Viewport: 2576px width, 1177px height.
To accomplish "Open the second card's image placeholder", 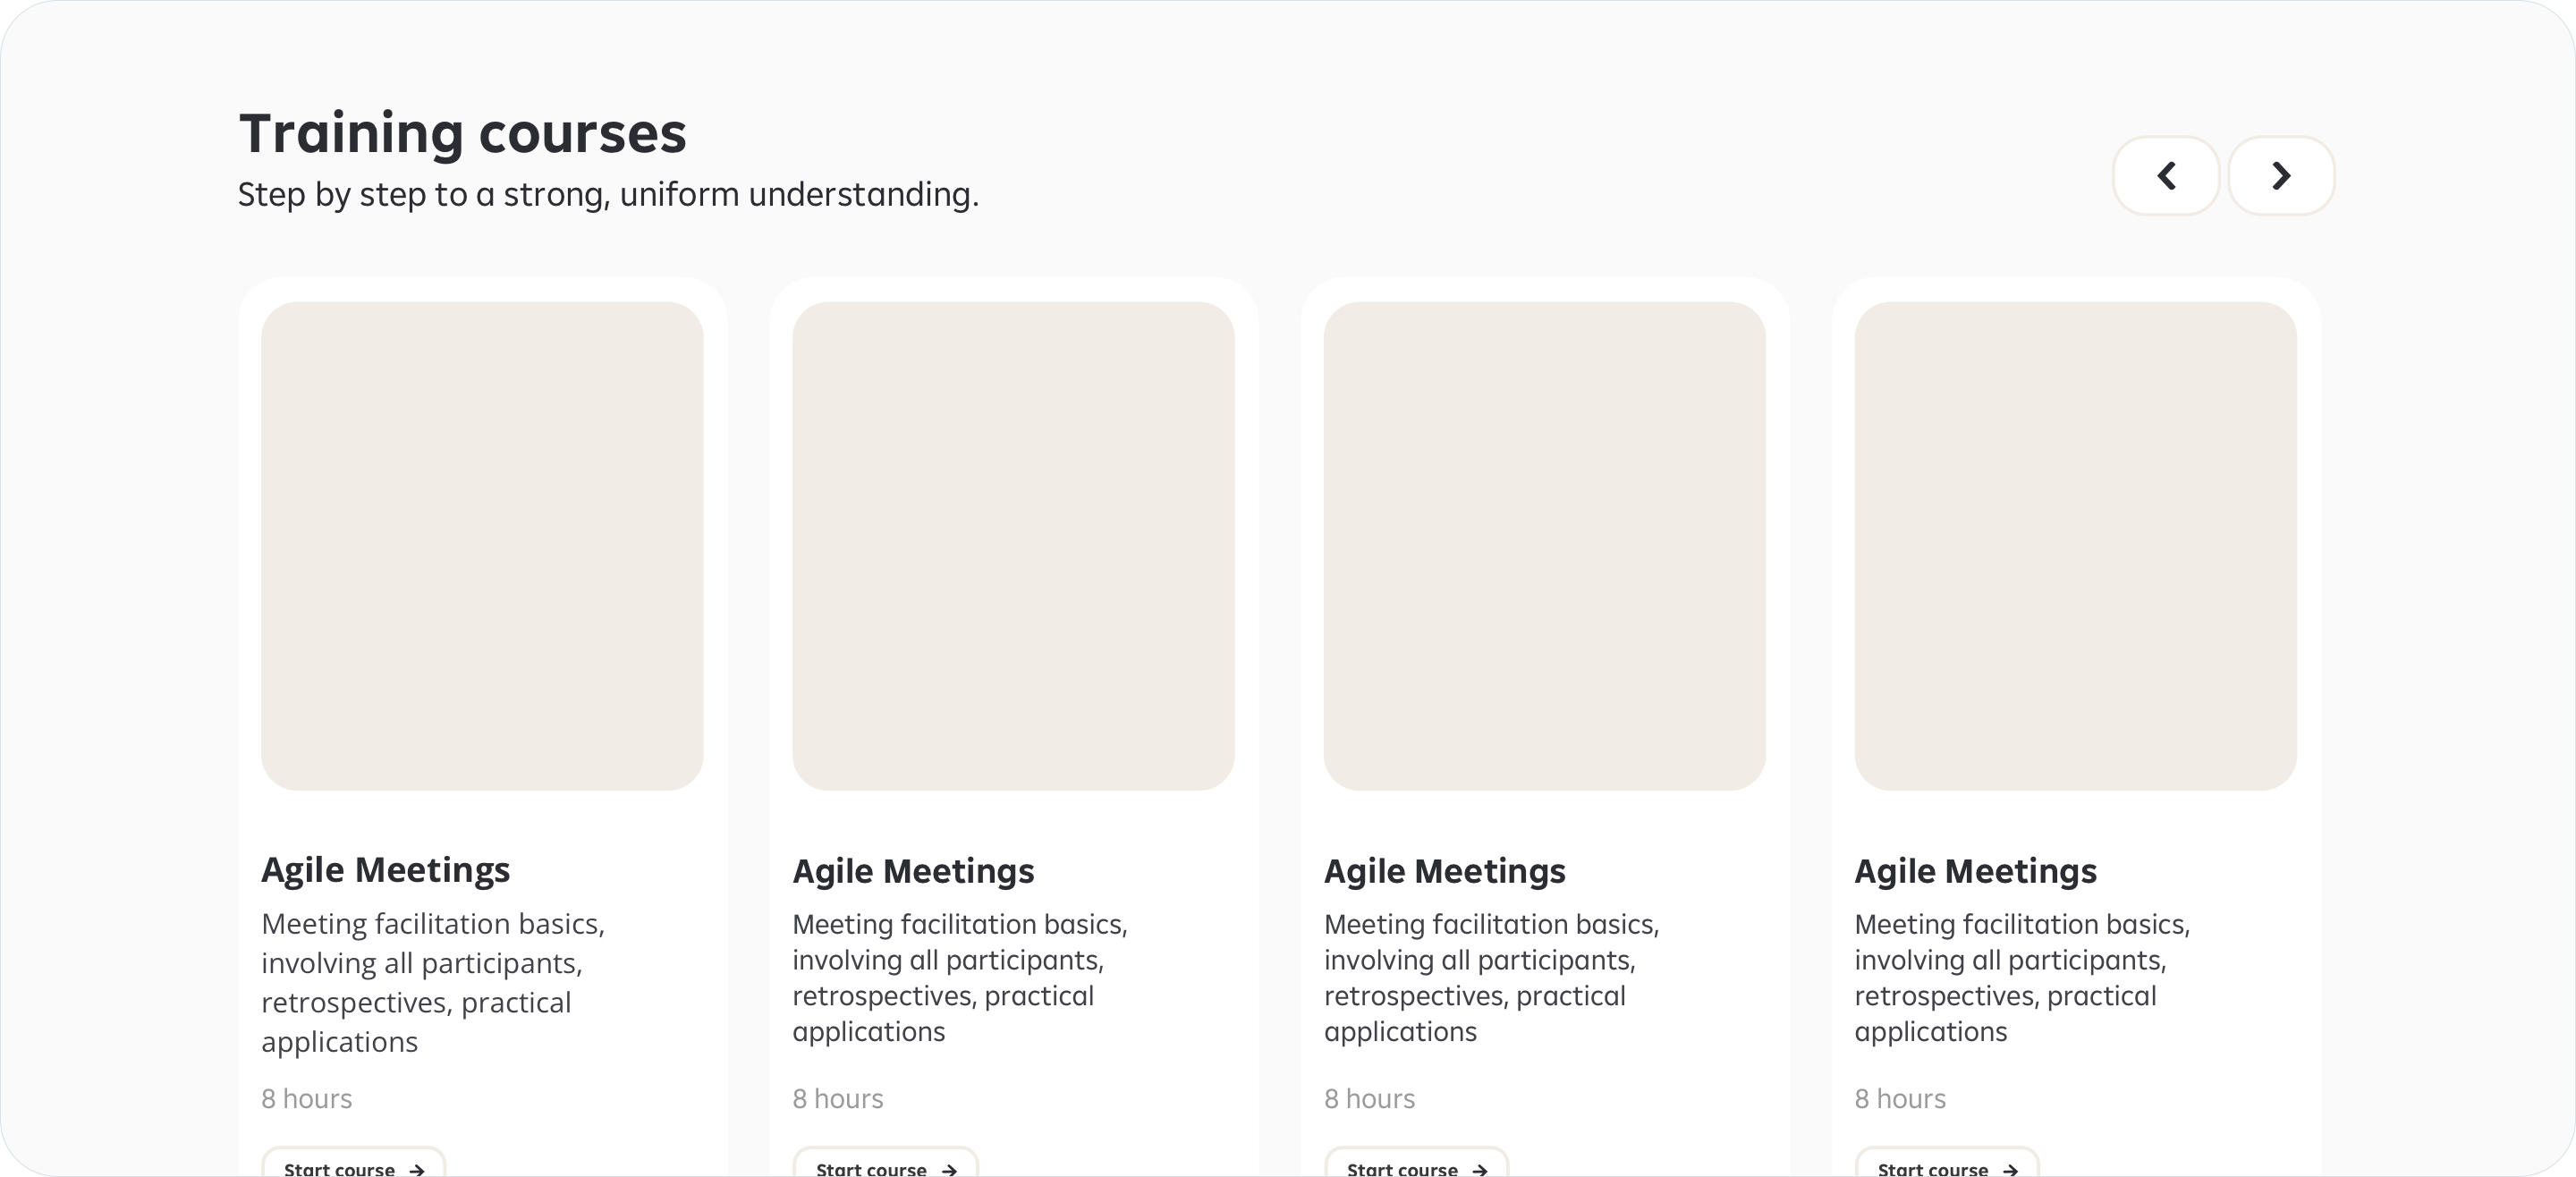I will pos(1013,547).
